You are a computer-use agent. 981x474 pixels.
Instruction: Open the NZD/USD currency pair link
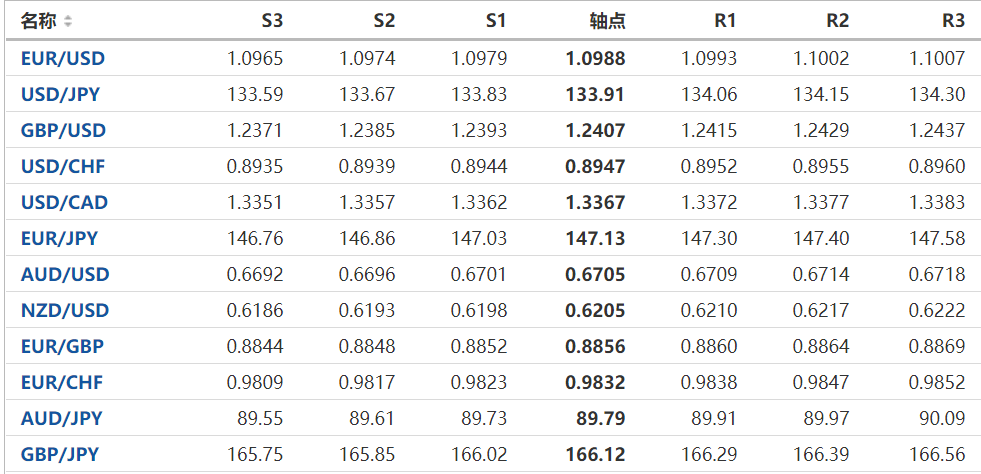click(64, 310)
